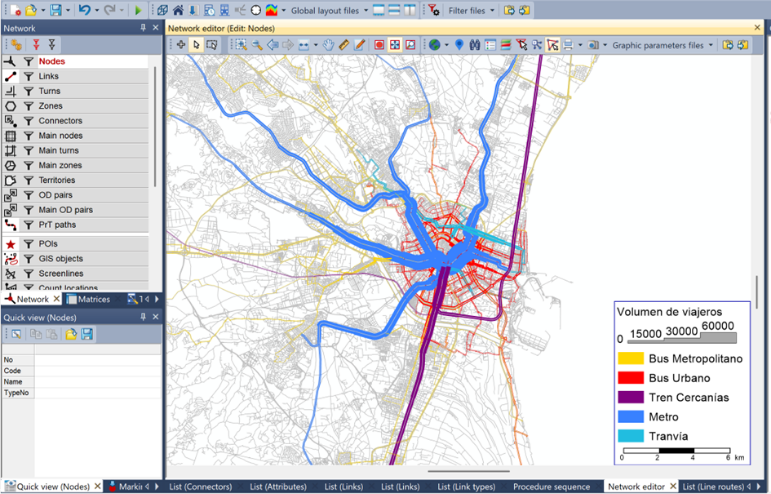This screenshot has width=771, height=494.
Task: Select Territories network object type
Action: (56, 180)
